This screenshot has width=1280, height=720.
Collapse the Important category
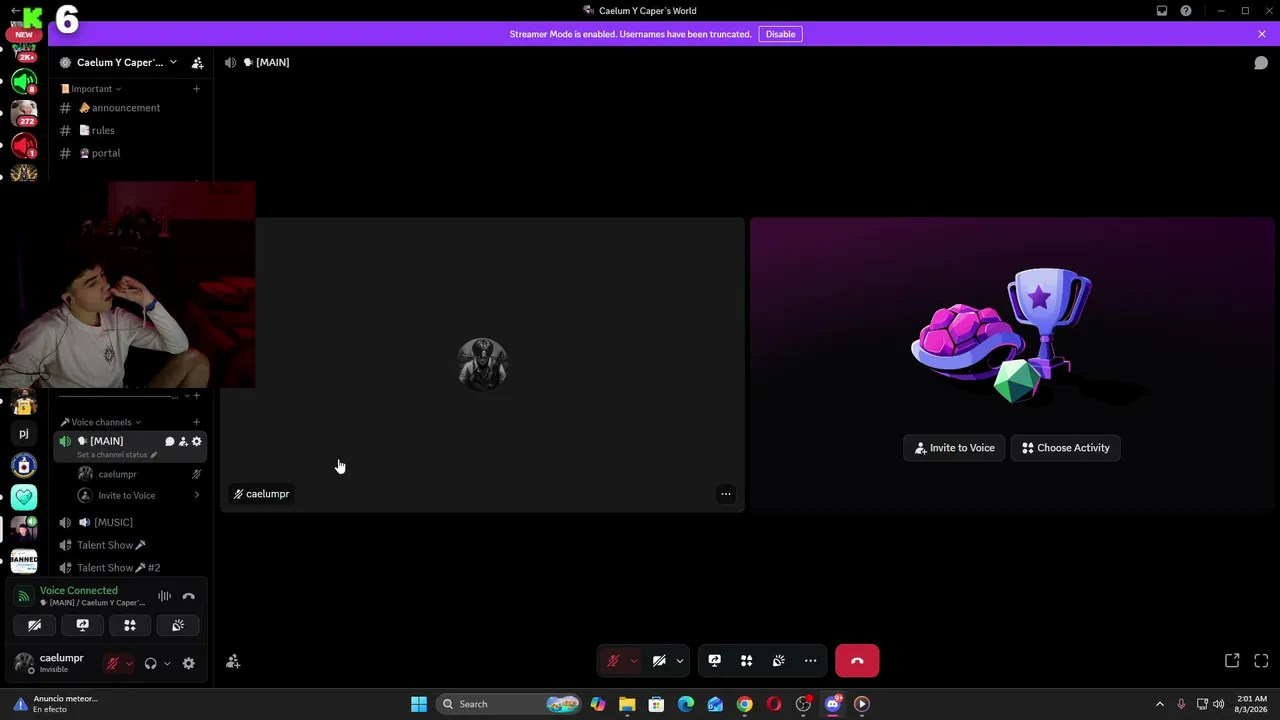[x=91, y=89]
